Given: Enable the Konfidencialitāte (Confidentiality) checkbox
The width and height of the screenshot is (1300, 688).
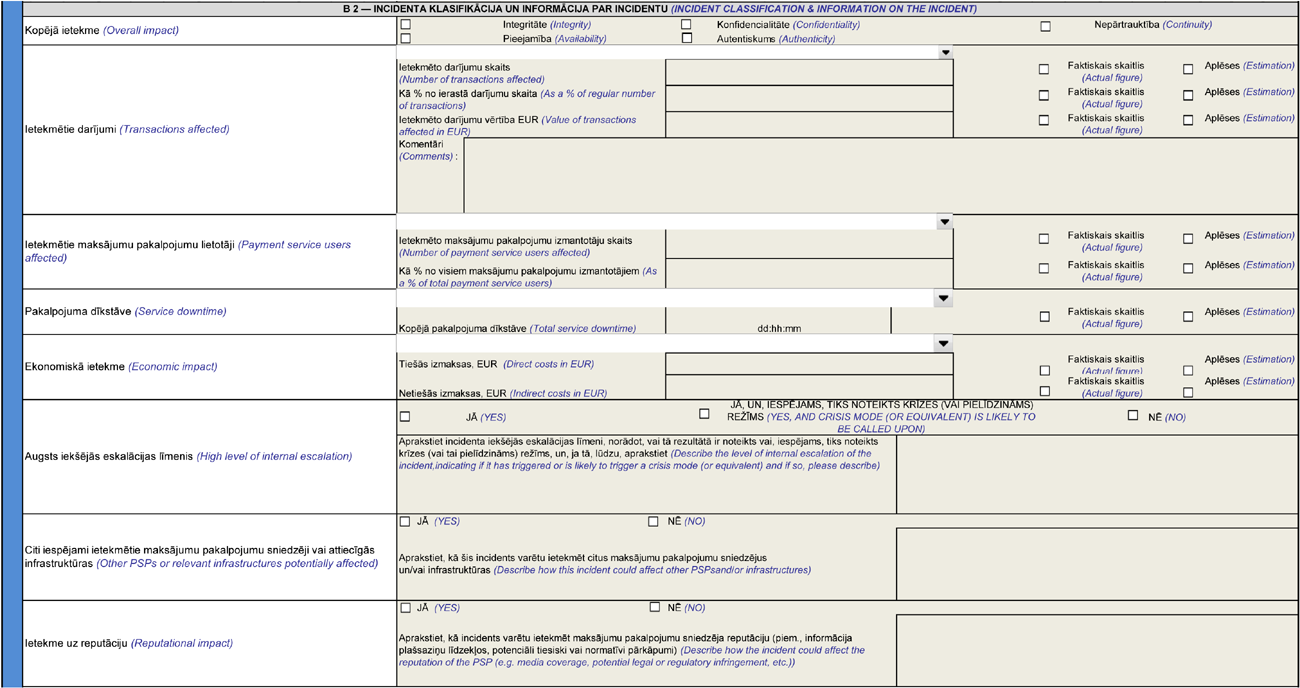Looking at the screenshot, I should click(686, 24).
